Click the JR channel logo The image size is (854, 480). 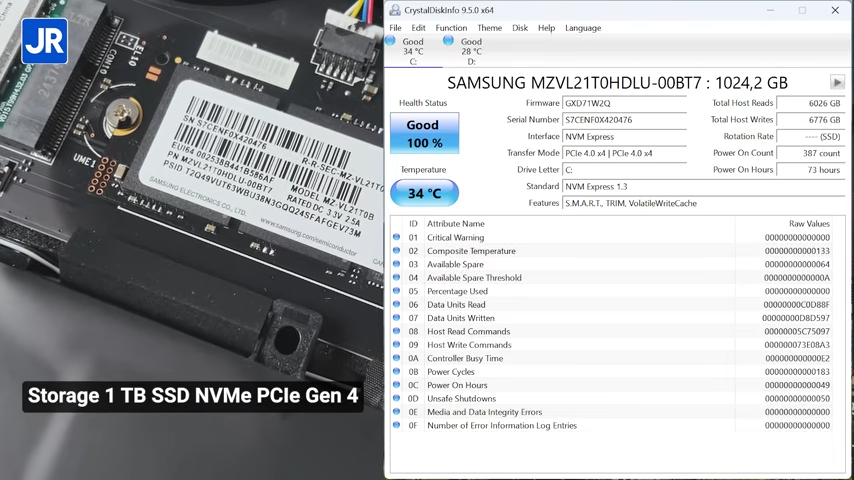(x=45, y=41)
